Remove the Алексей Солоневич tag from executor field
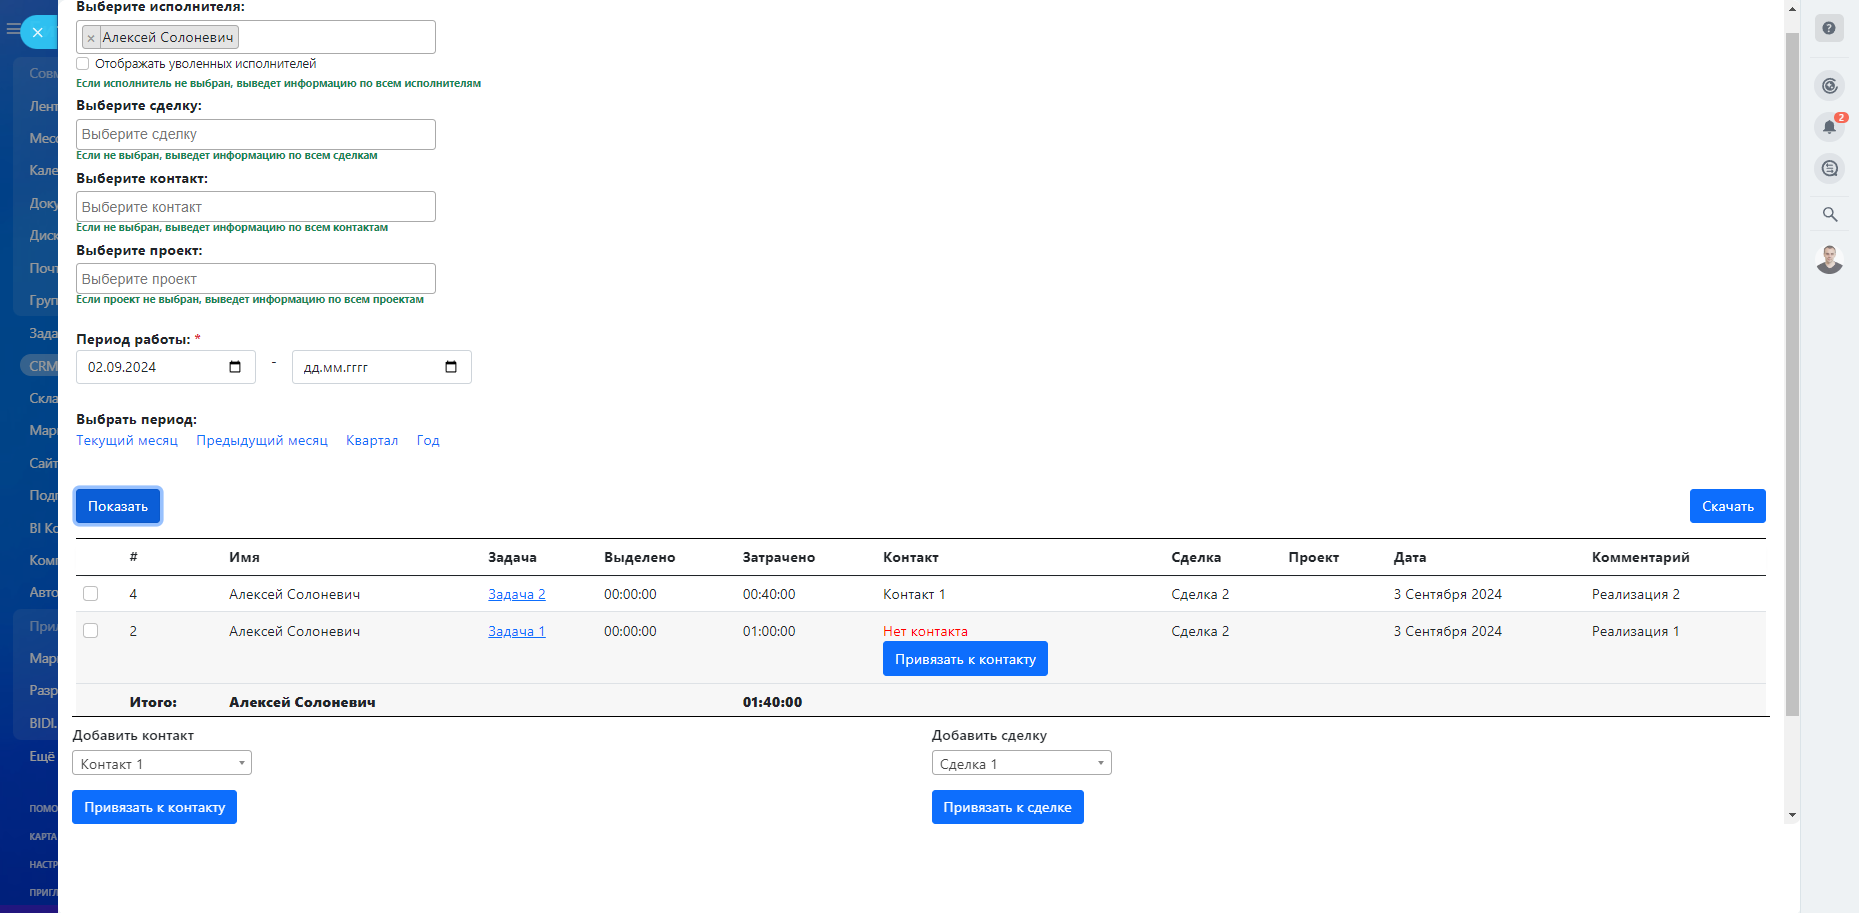The image size is (1859, 913). tap(91, 38)
